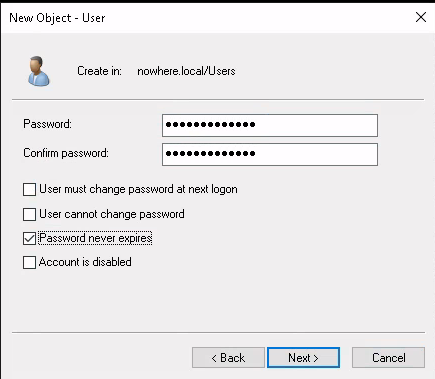Screen dimensions: 435x379
Task: Click the nowhere.local/Users path text
Action: point(186,71)
